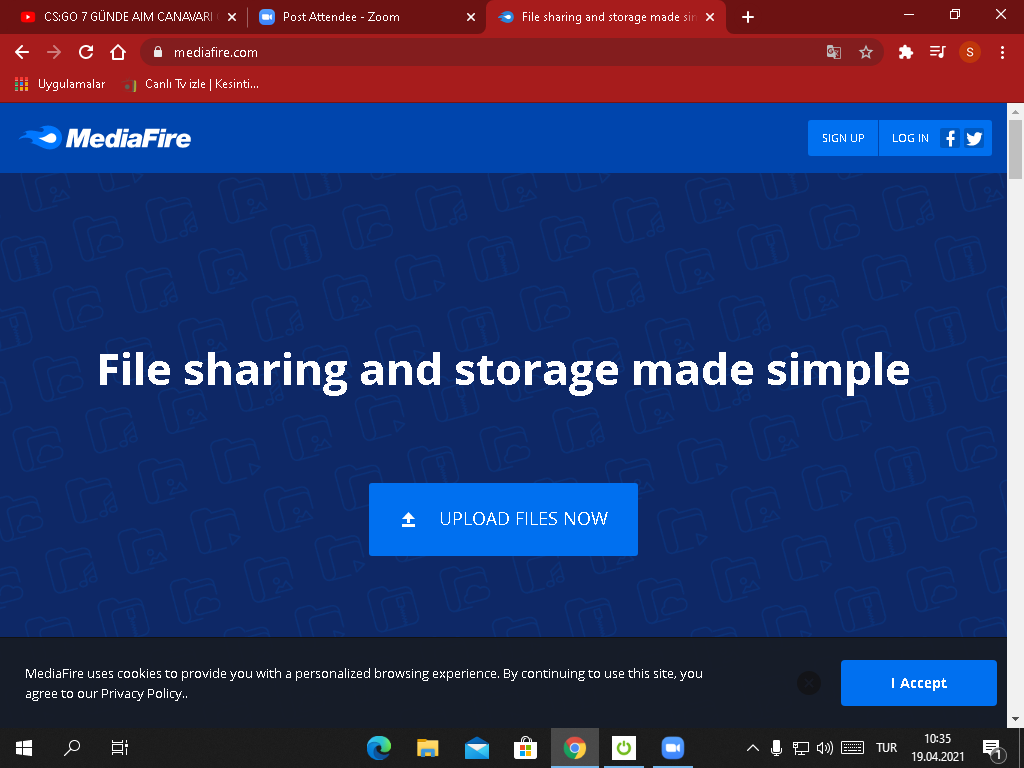Open the network status tray icon

pos(801,748)
